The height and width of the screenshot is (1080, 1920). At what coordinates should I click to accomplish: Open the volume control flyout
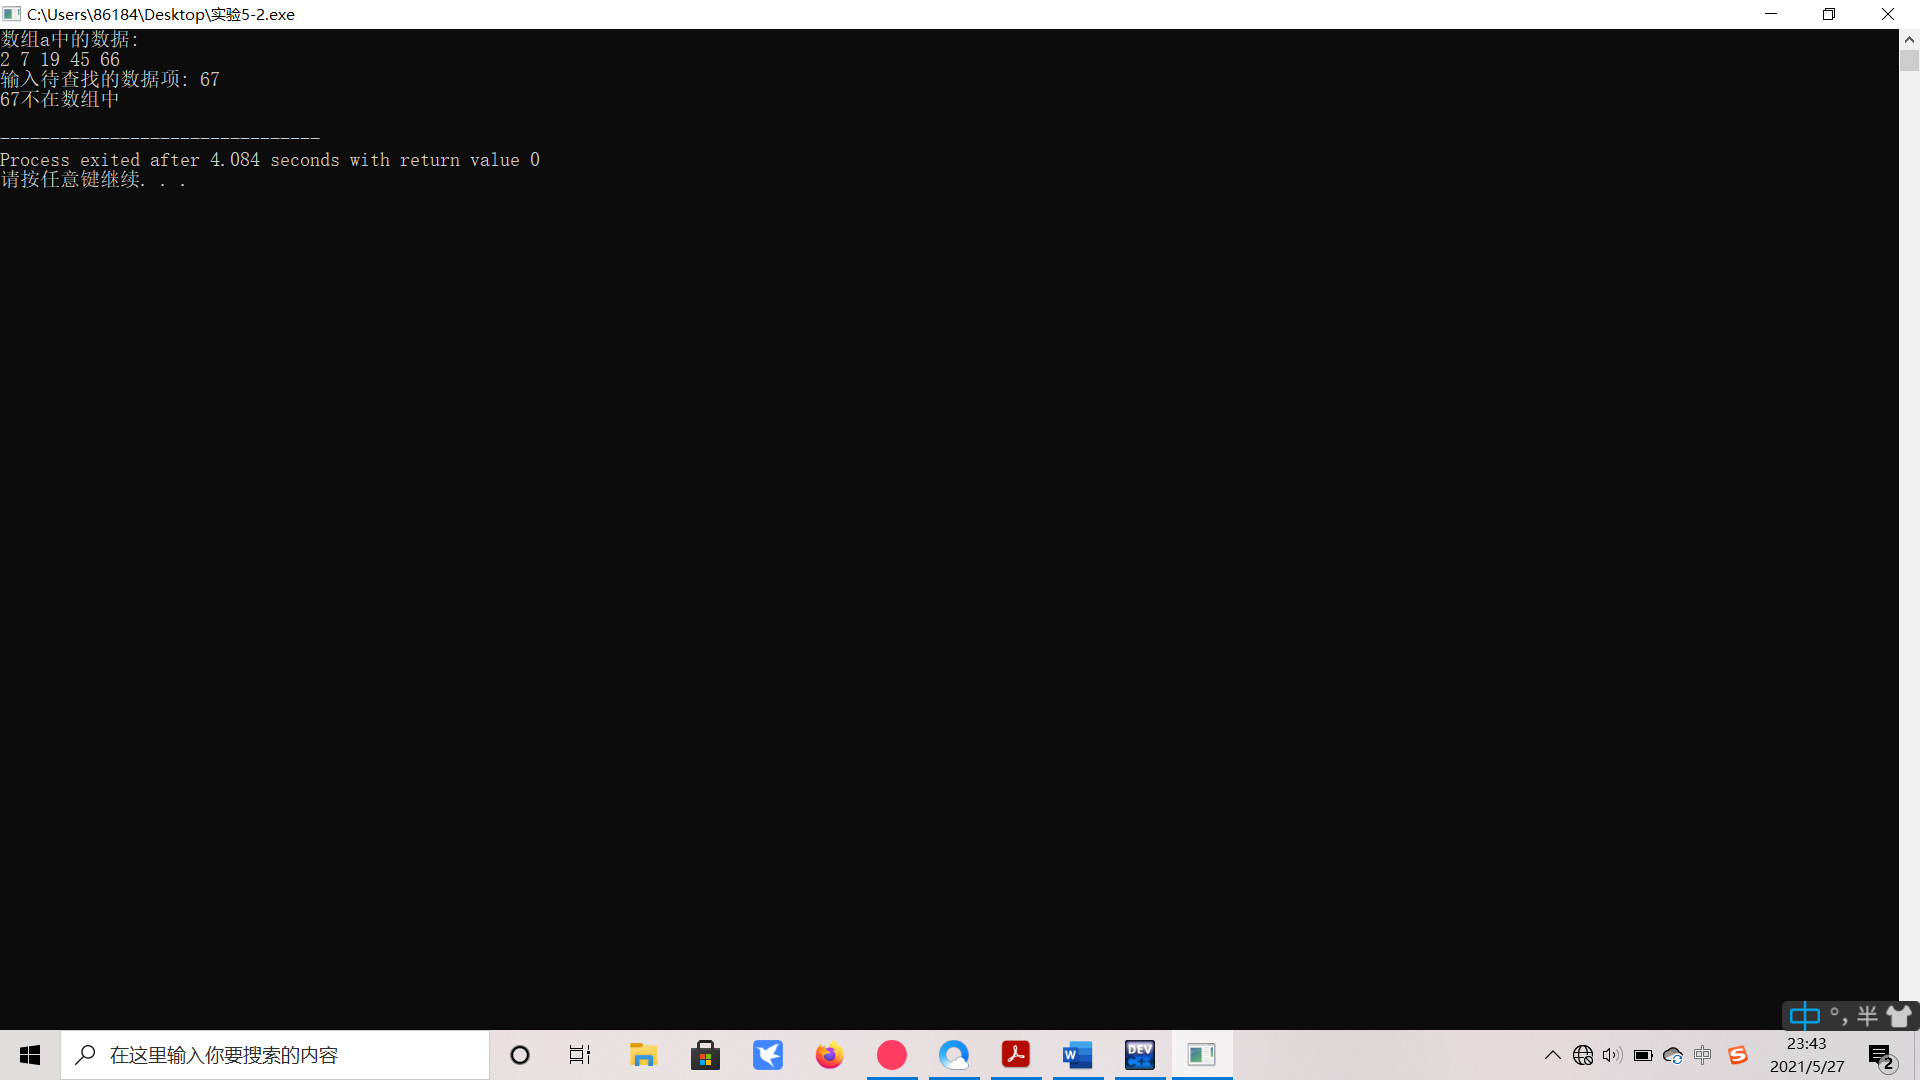(x=1612, y=1055)
